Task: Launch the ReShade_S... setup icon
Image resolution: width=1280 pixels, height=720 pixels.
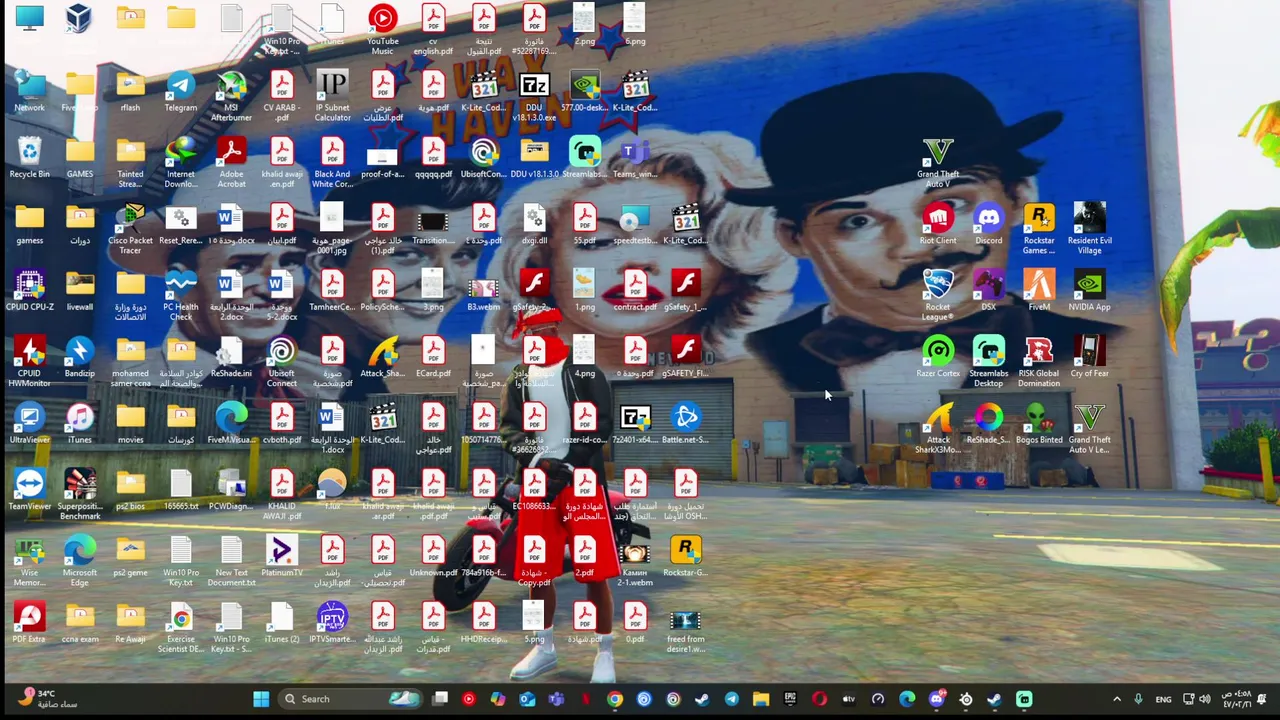Action: click(x=988, y=424)
